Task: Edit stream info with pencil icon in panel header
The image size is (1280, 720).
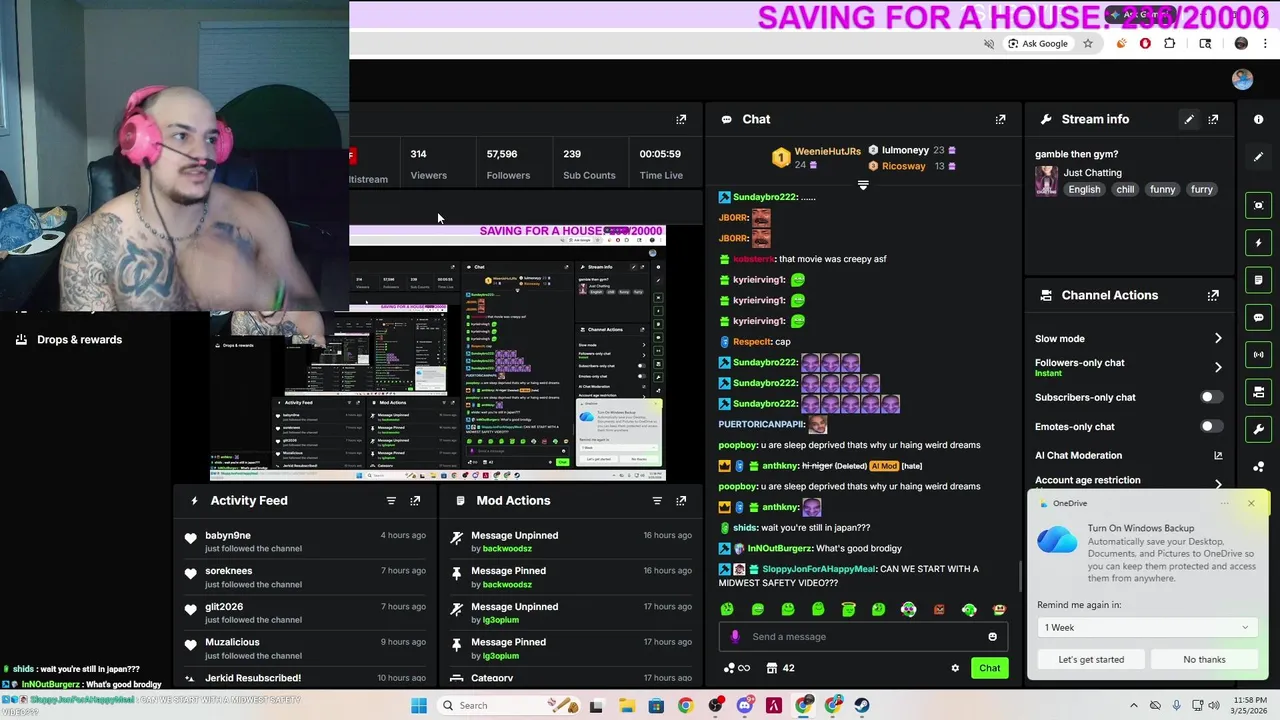Action: click(x=1189, y=119)
